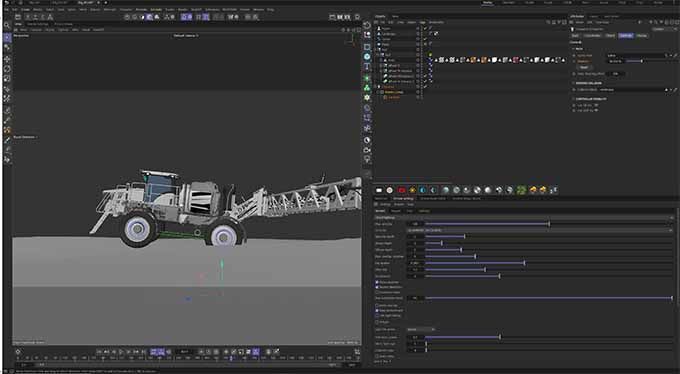The height and width of the screenshot is (374, 680).
Task: Switch to Coordinates tab in Attribute Manager
Action: point(592,36)
